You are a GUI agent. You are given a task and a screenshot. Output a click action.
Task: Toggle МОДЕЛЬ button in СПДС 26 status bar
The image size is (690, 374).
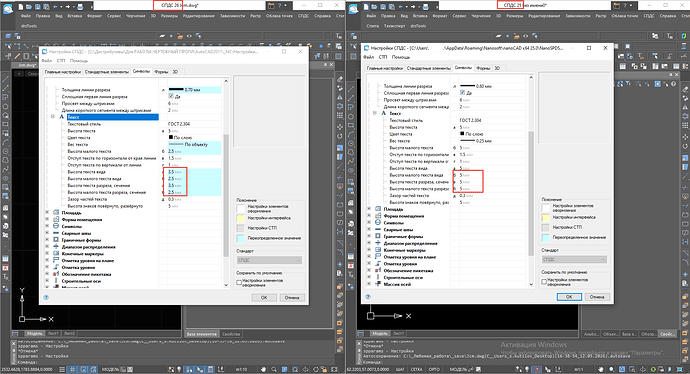[110, 369]
